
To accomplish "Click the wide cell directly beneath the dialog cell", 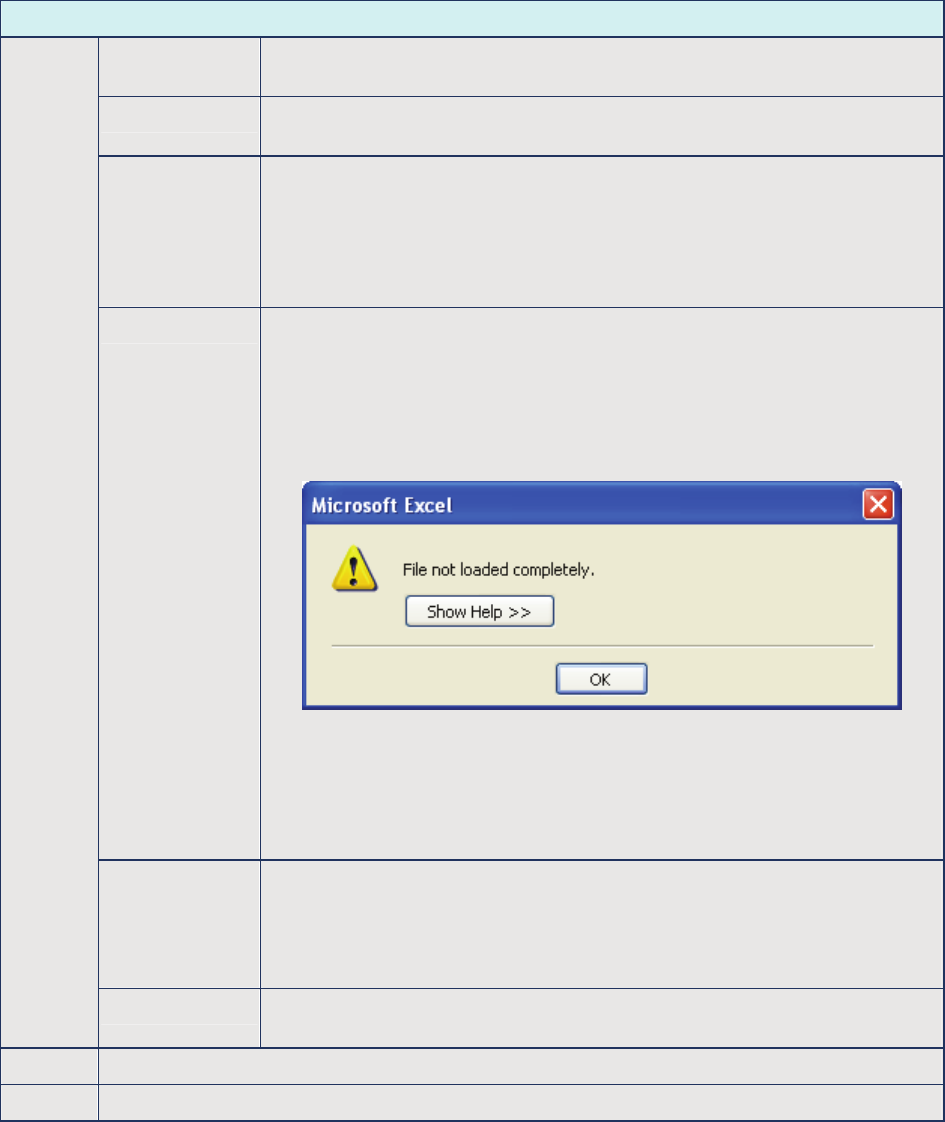I will pyautogui.click(x=602, y=924).
